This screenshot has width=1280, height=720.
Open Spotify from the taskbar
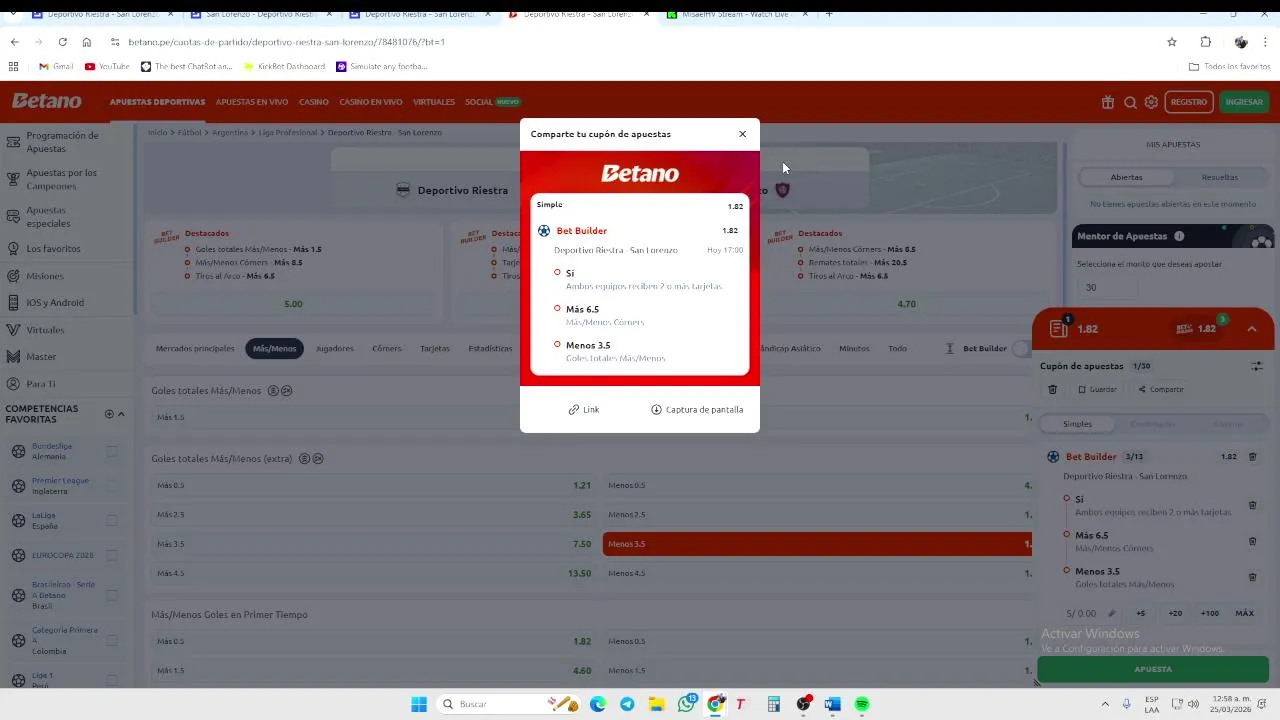862,704
